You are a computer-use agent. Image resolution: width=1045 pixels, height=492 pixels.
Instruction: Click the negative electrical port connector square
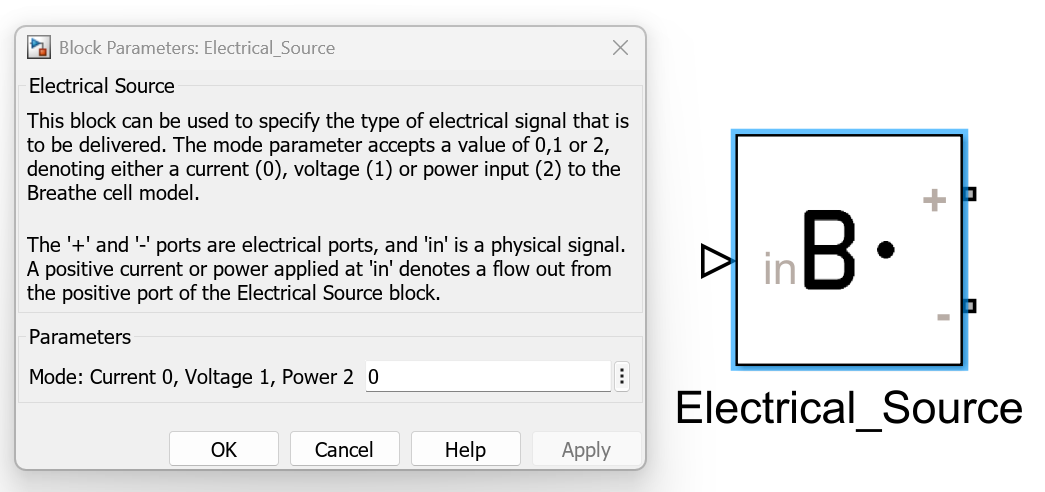point(969,305)
